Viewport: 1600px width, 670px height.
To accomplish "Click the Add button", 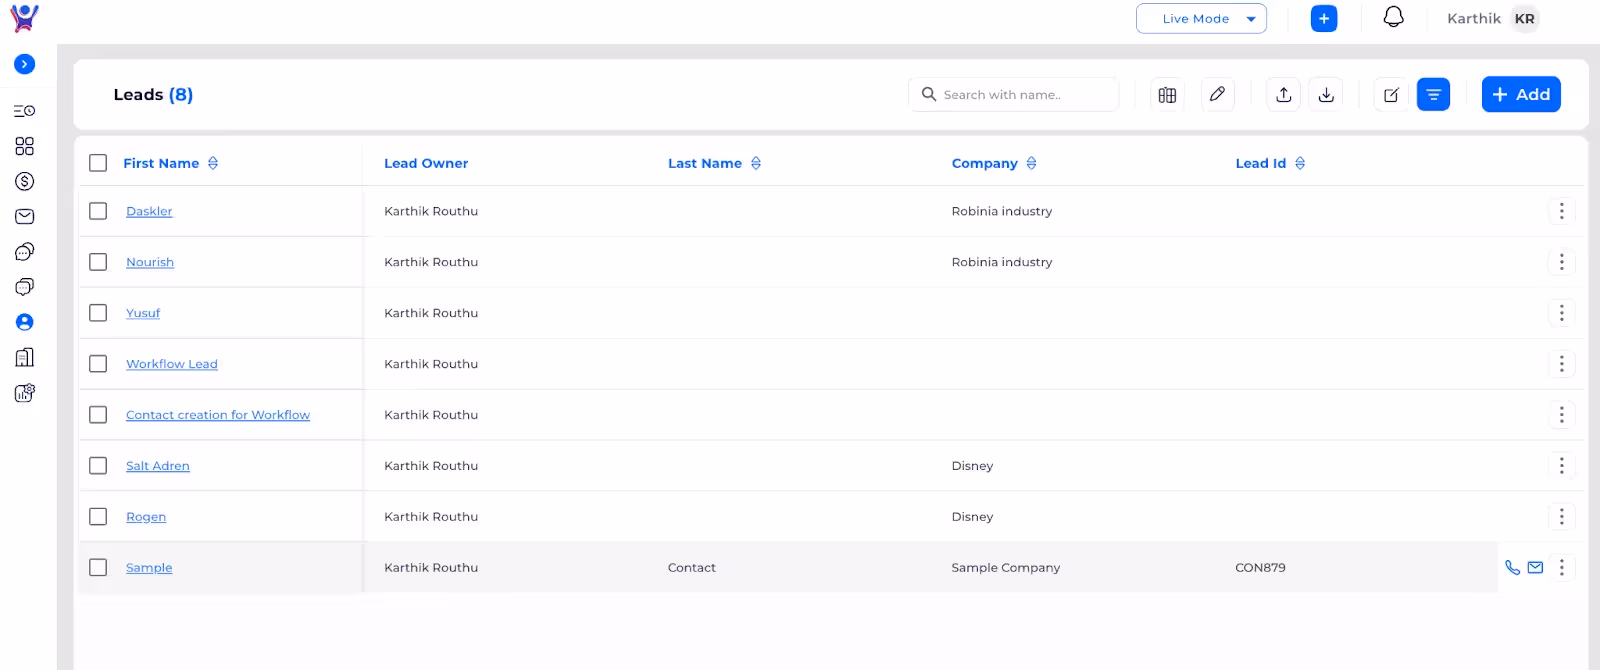I will (x=1521, y=95).
